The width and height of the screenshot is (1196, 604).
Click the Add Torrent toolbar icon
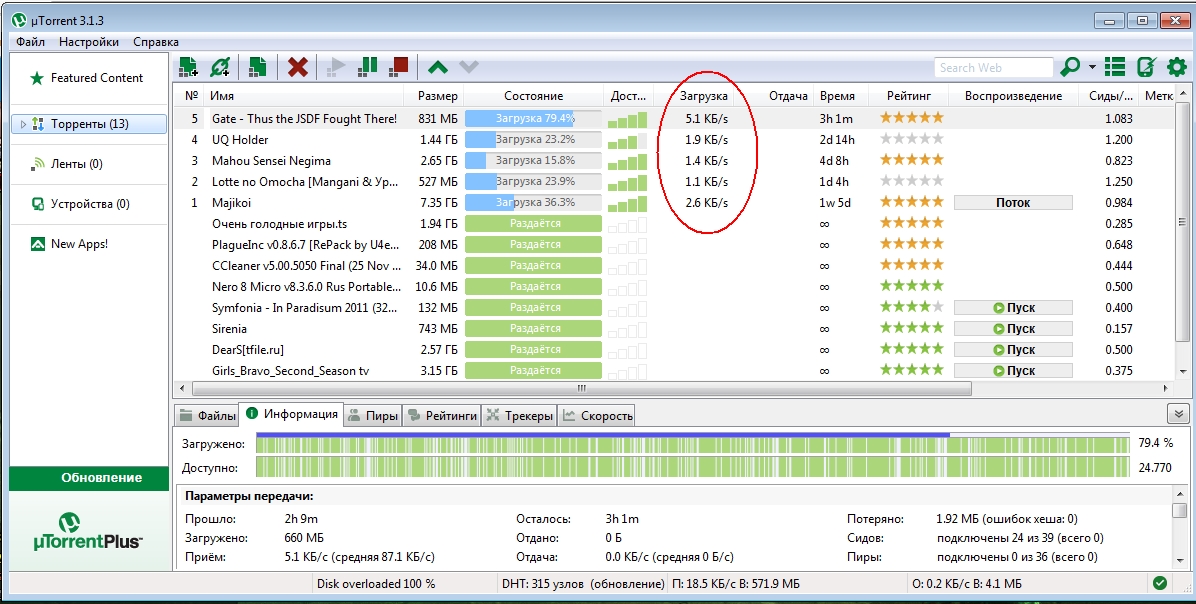(188, 67)
